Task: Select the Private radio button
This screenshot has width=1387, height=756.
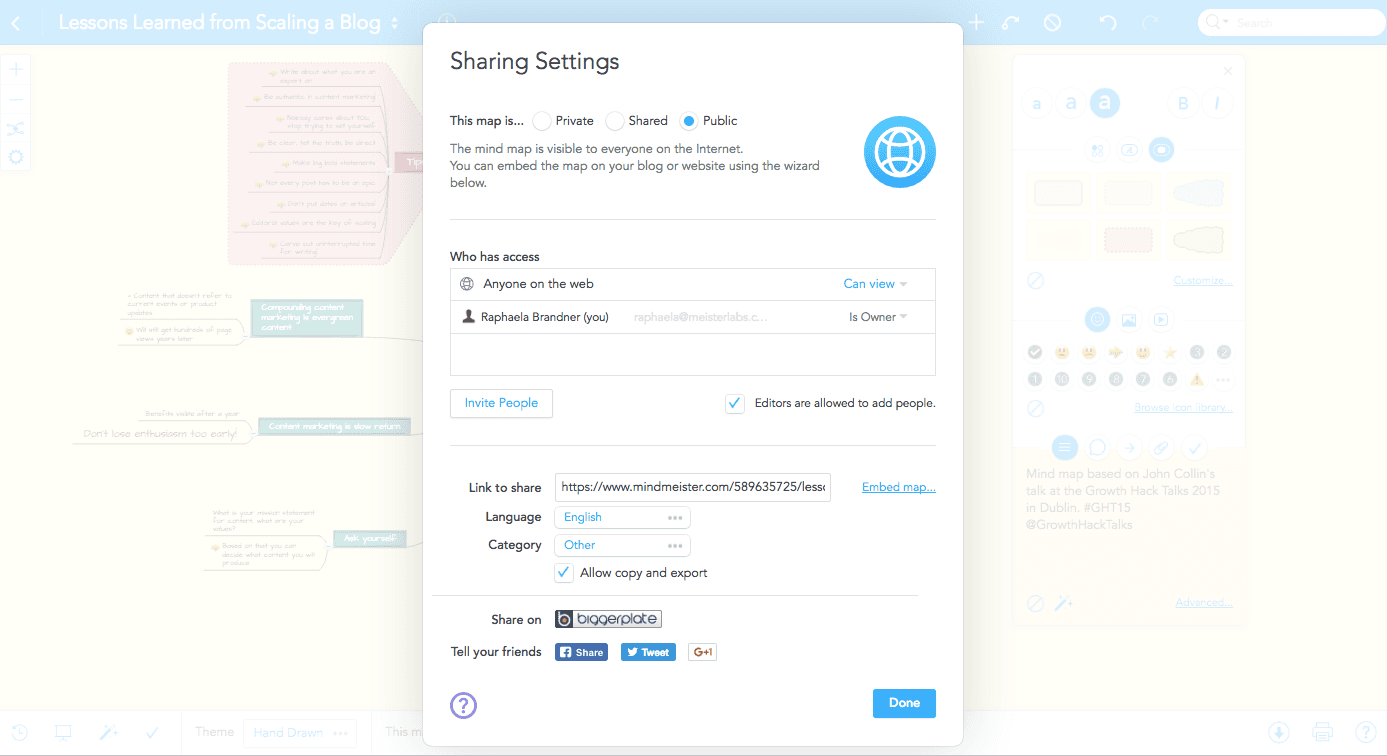Action: (x=542, y=121)
